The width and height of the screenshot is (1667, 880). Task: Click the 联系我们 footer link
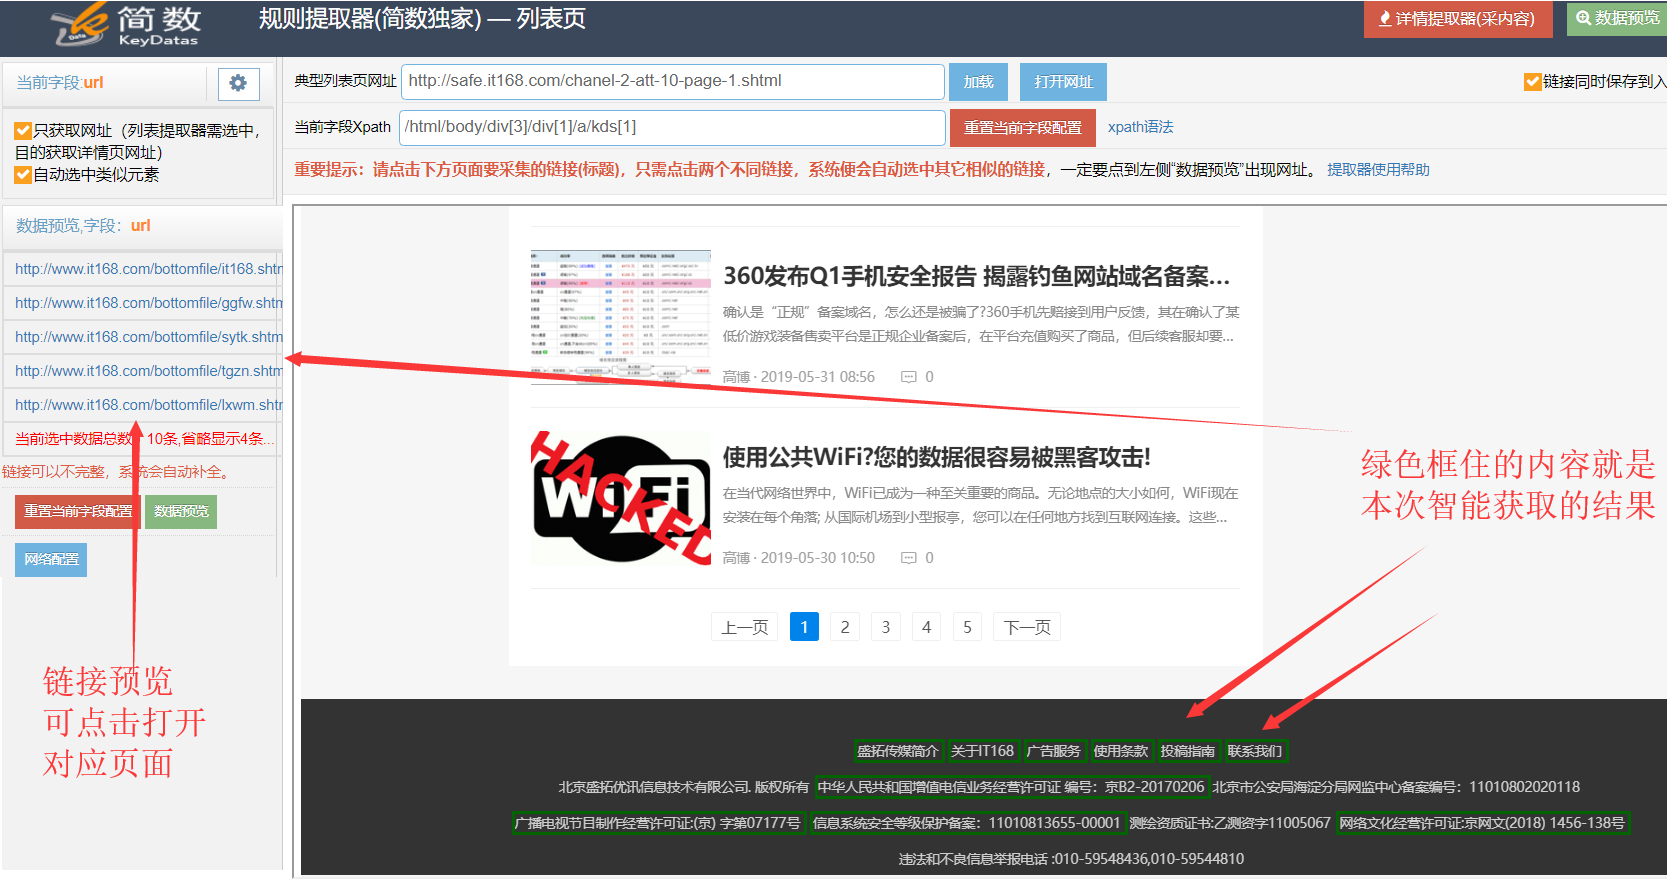pyautogui.click(x=1255, y=751)
